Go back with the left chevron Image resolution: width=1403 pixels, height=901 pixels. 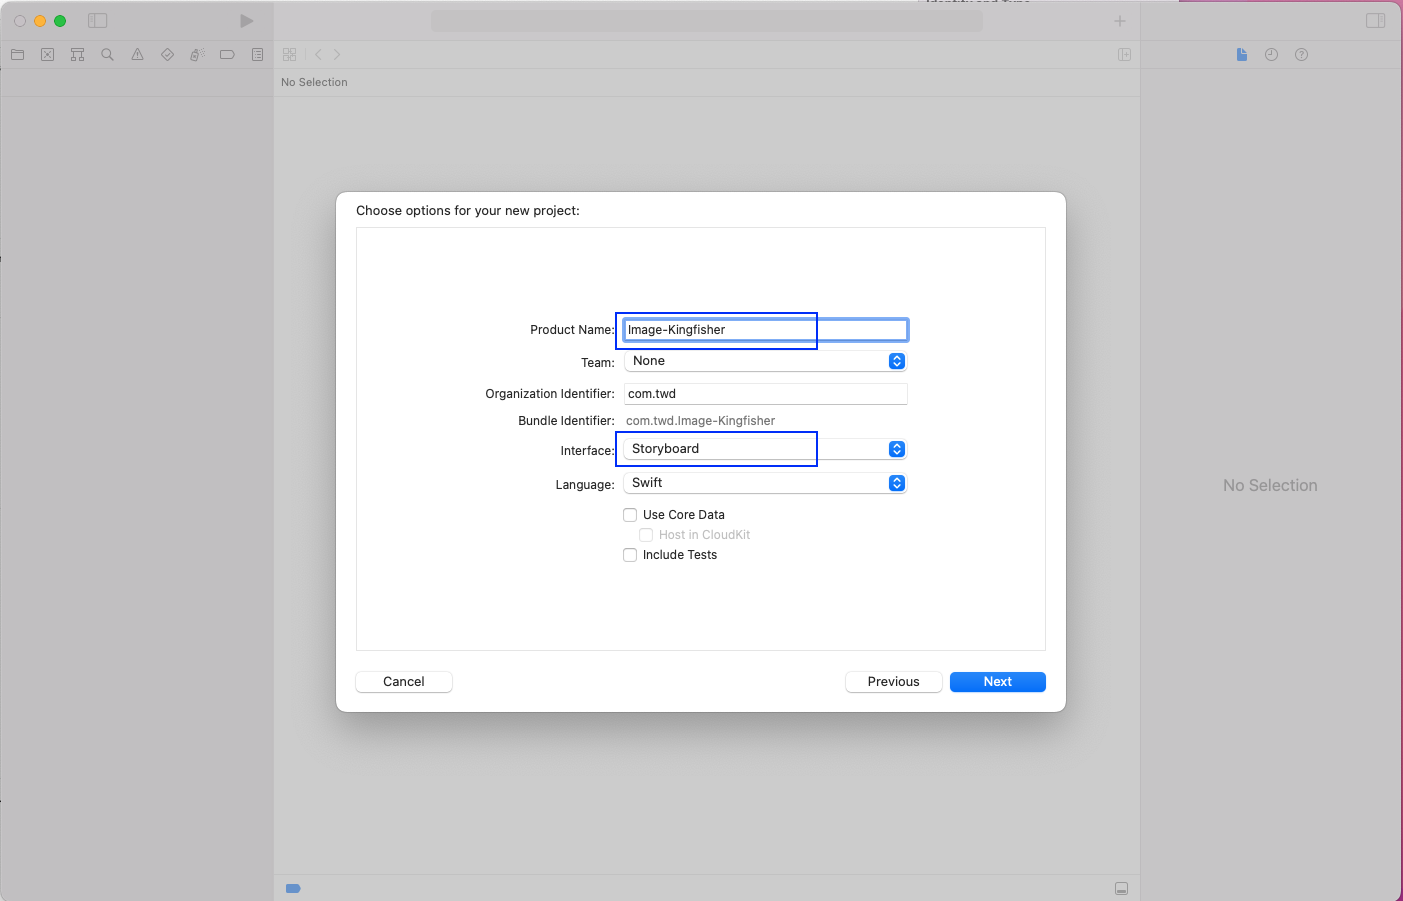tap(319, 55)
